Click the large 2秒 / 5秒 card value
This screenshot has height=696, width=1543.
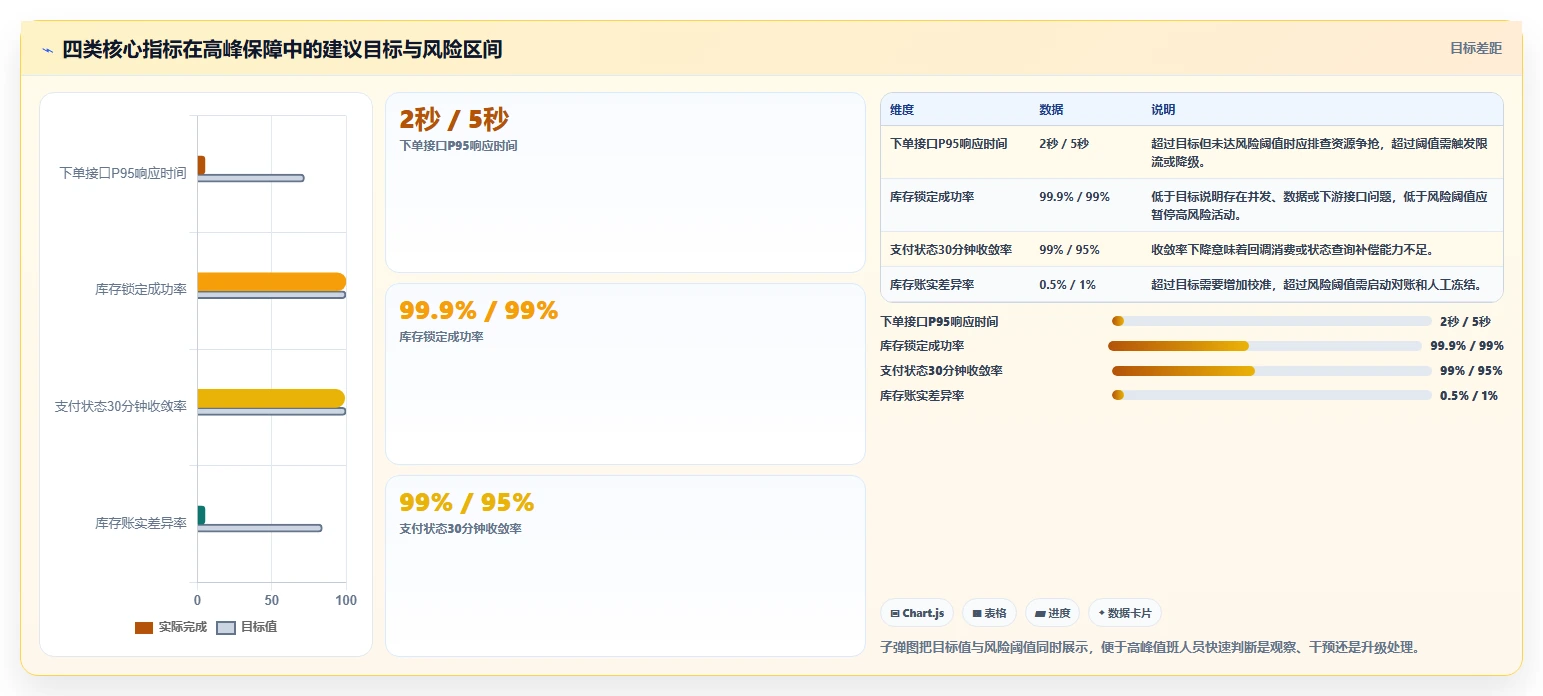coord(454,119)
